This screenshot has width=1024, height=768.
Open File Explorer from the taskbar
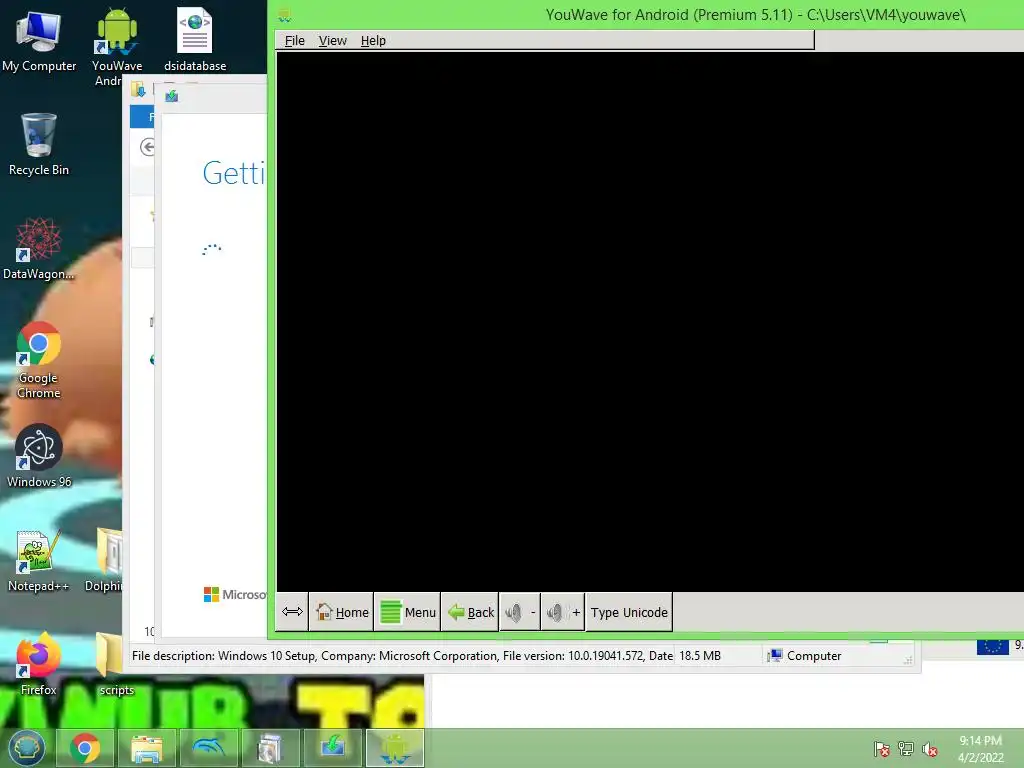(147, 748)
